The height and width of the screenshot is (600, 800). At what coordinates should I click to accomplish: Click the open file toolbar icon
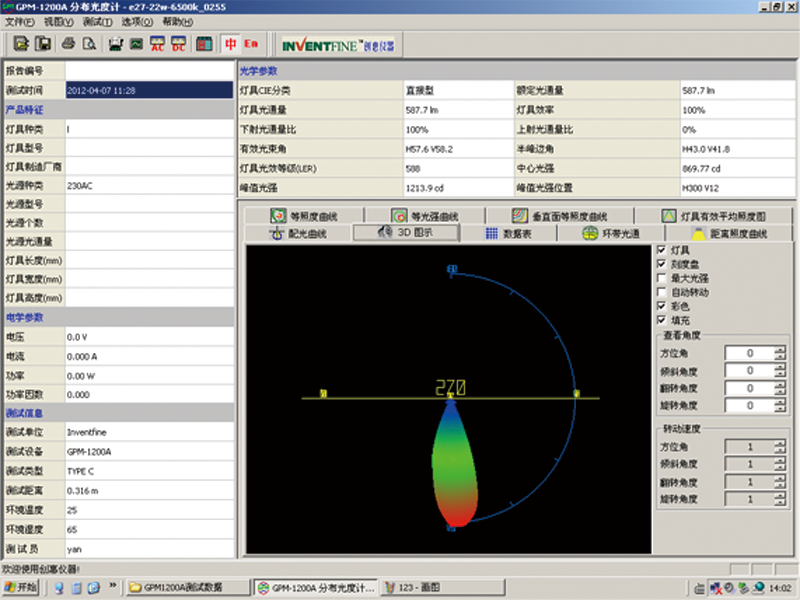22,44
